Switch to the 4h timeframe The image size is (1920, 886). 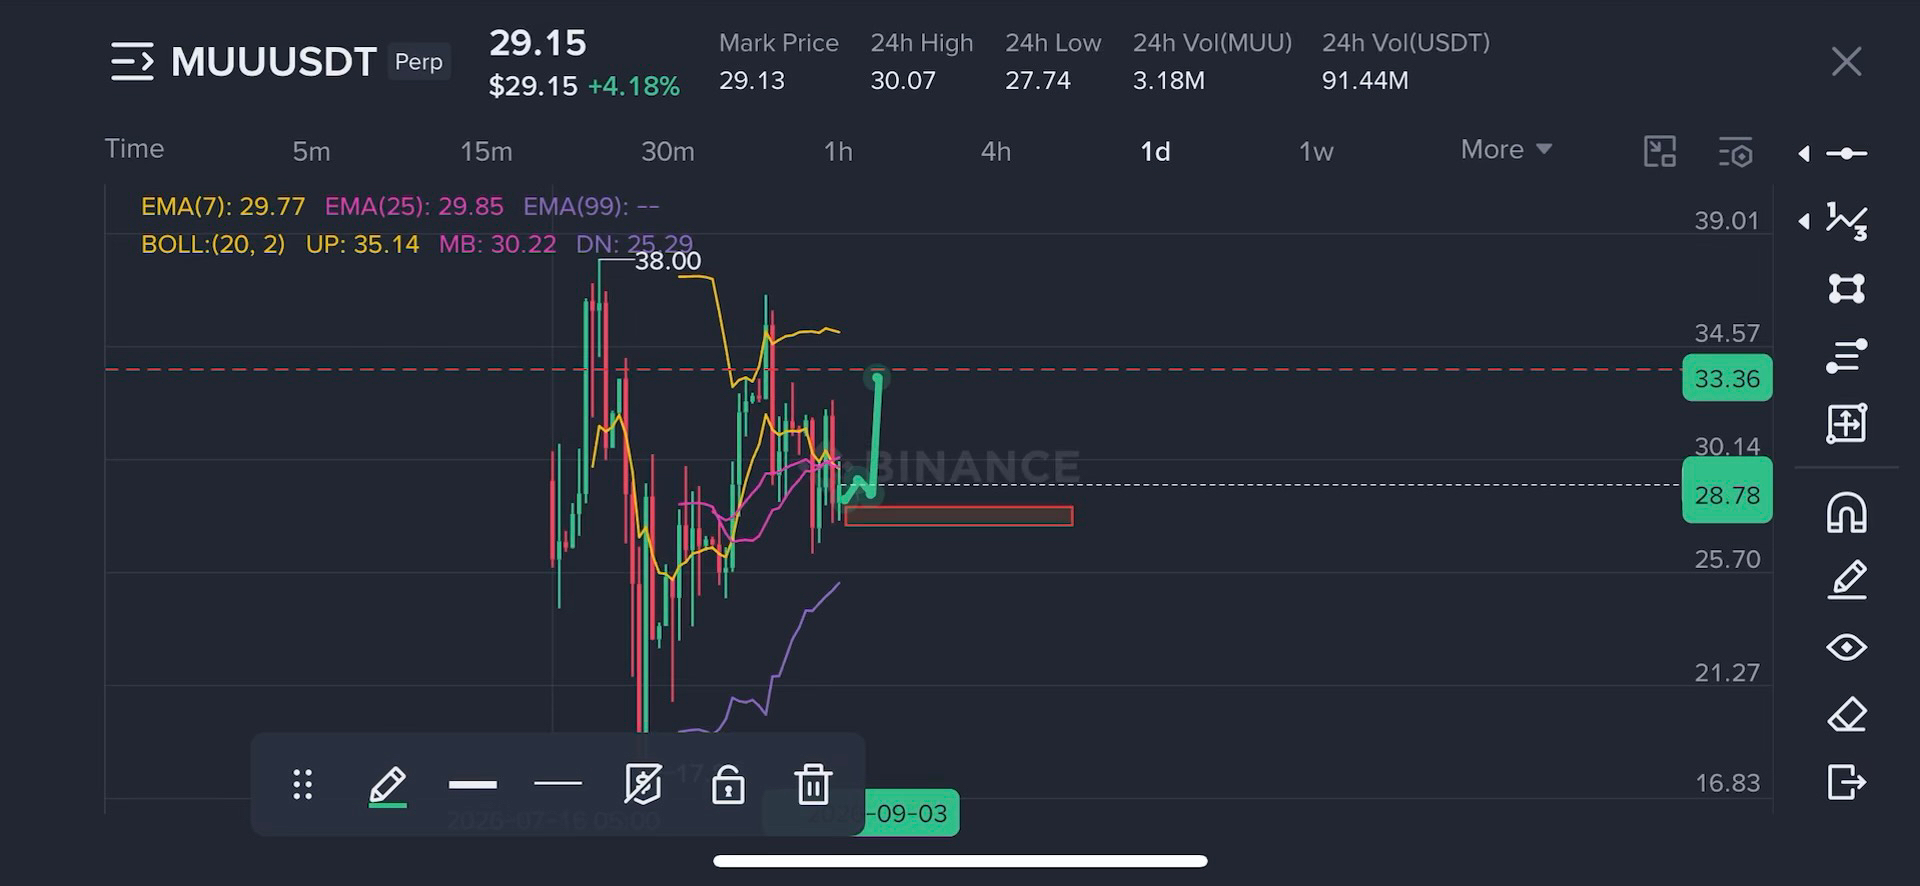click(x=996, y=151)
